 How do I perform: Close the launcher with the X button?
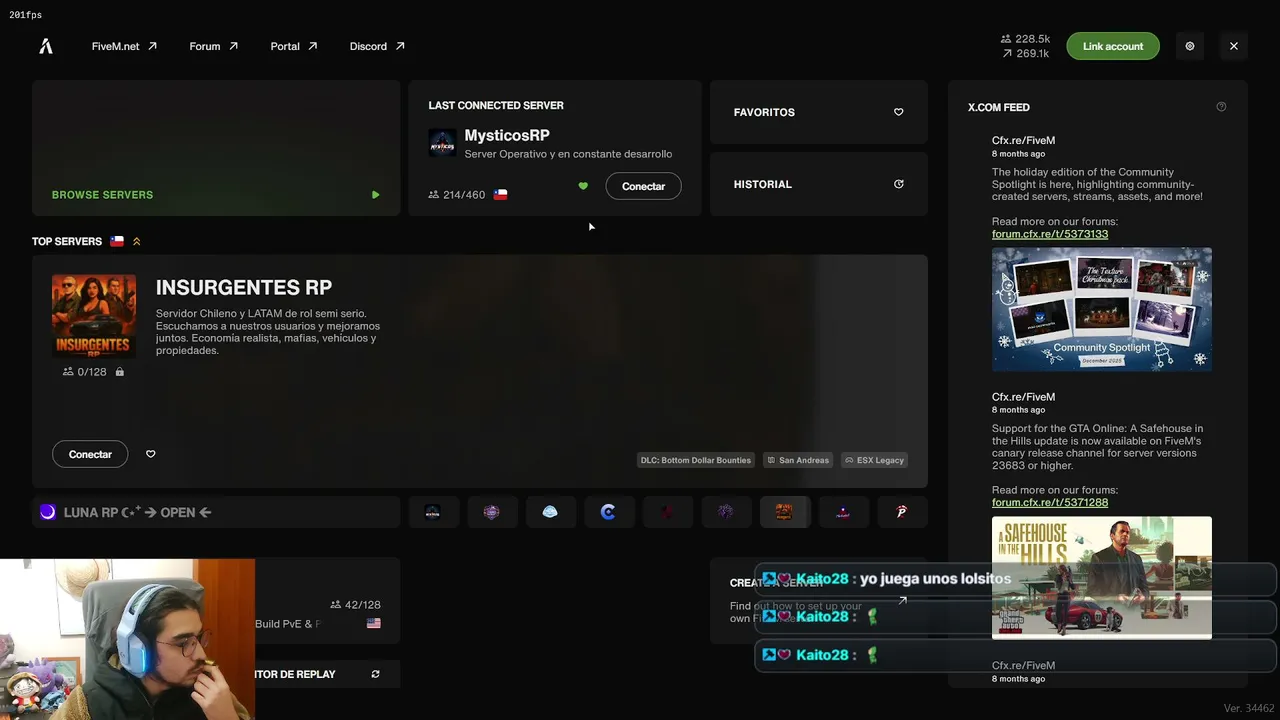tap(1234, 46)
